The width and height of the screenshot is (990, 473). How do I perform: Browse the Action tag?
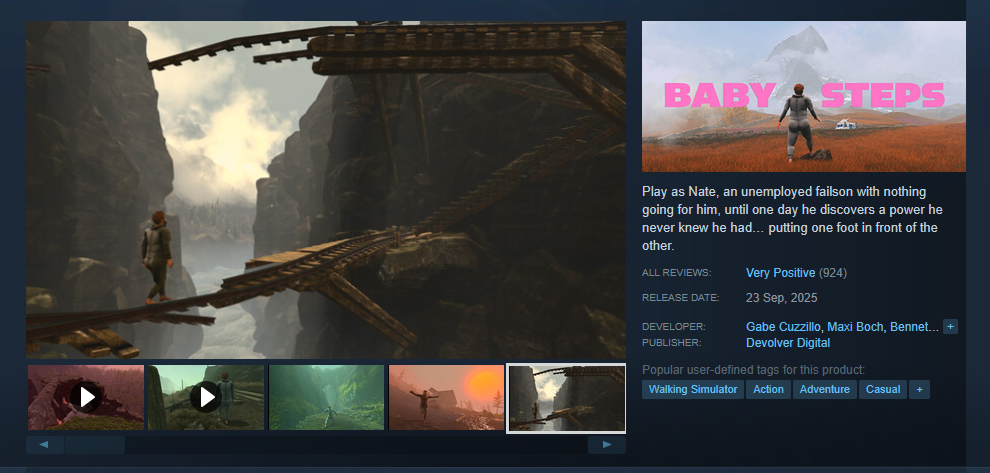tap(768, 390)
